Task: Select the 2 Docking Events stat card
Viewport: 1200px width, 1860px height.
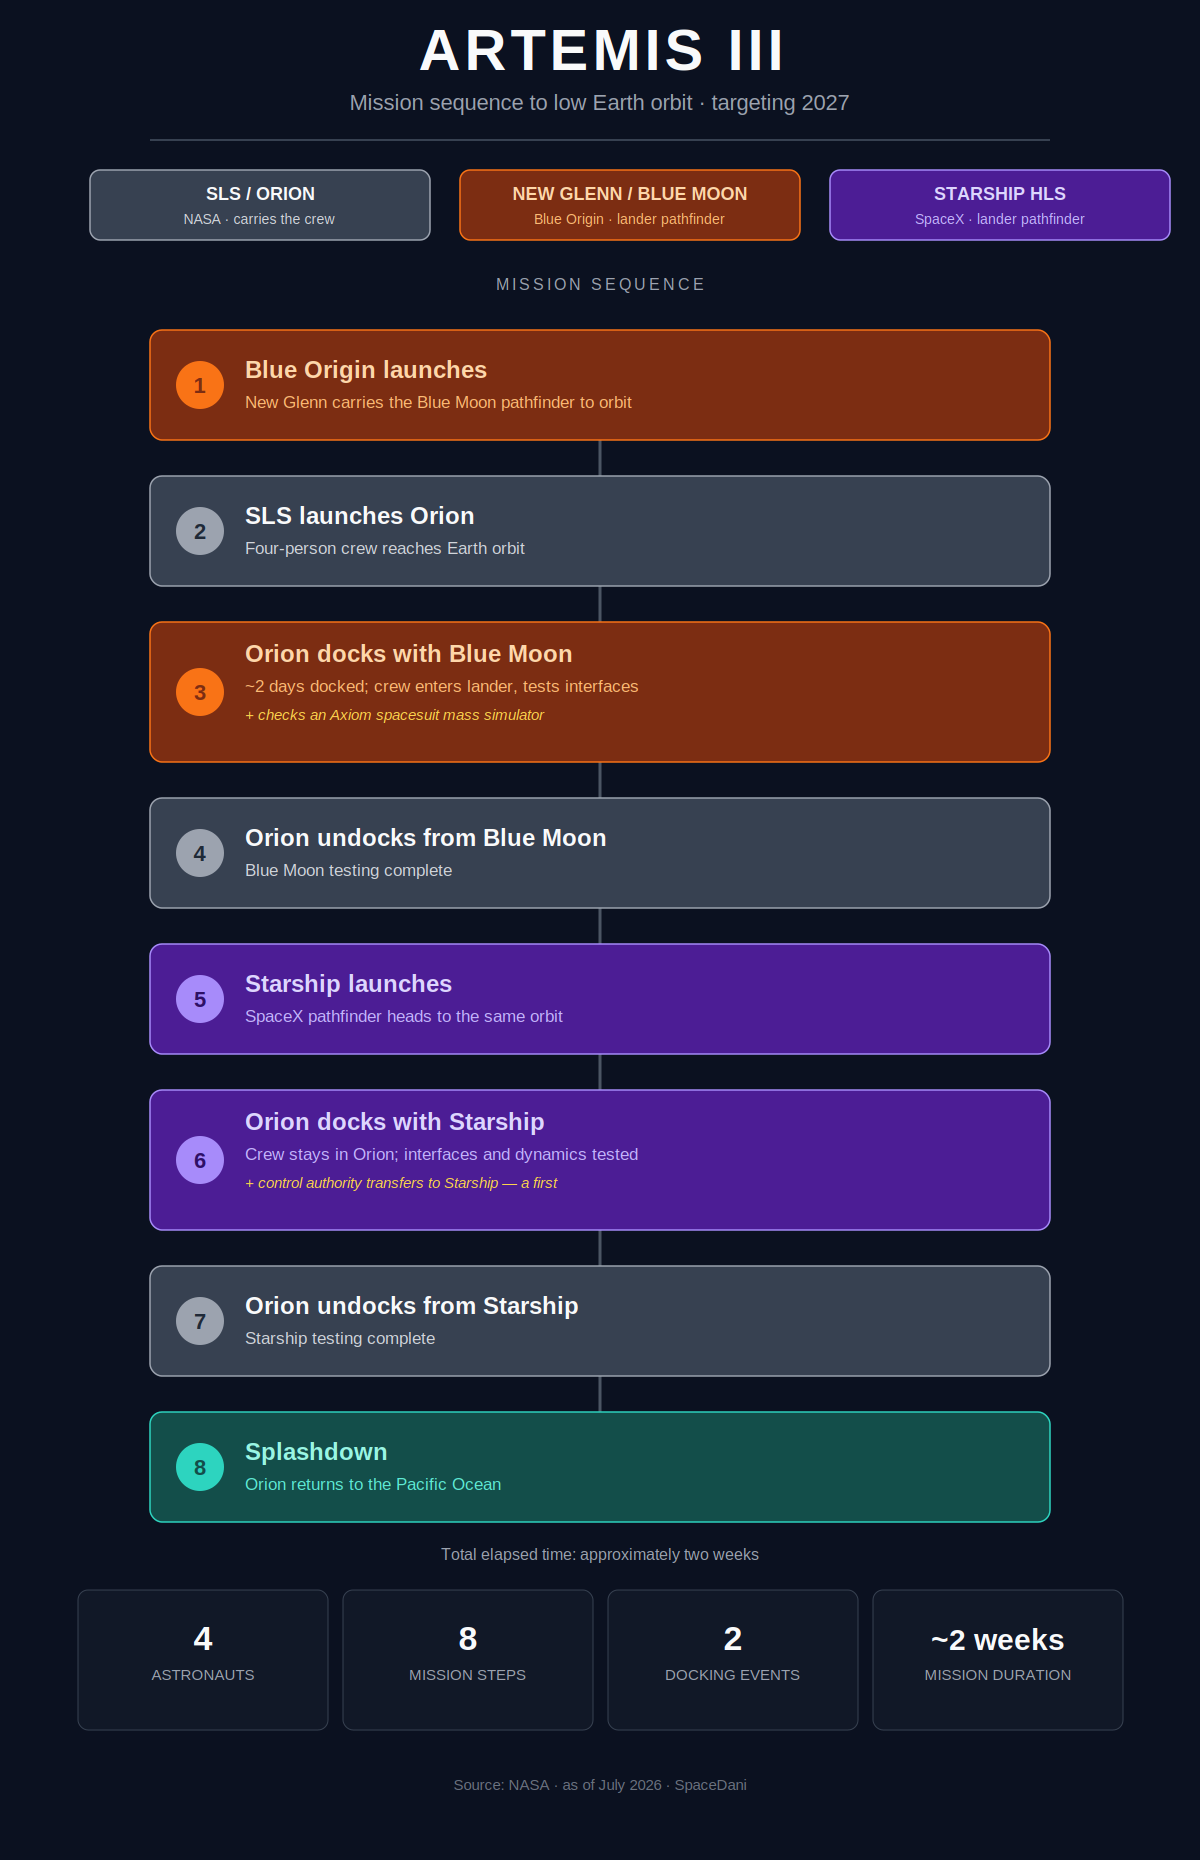Action: [733, 1660]
